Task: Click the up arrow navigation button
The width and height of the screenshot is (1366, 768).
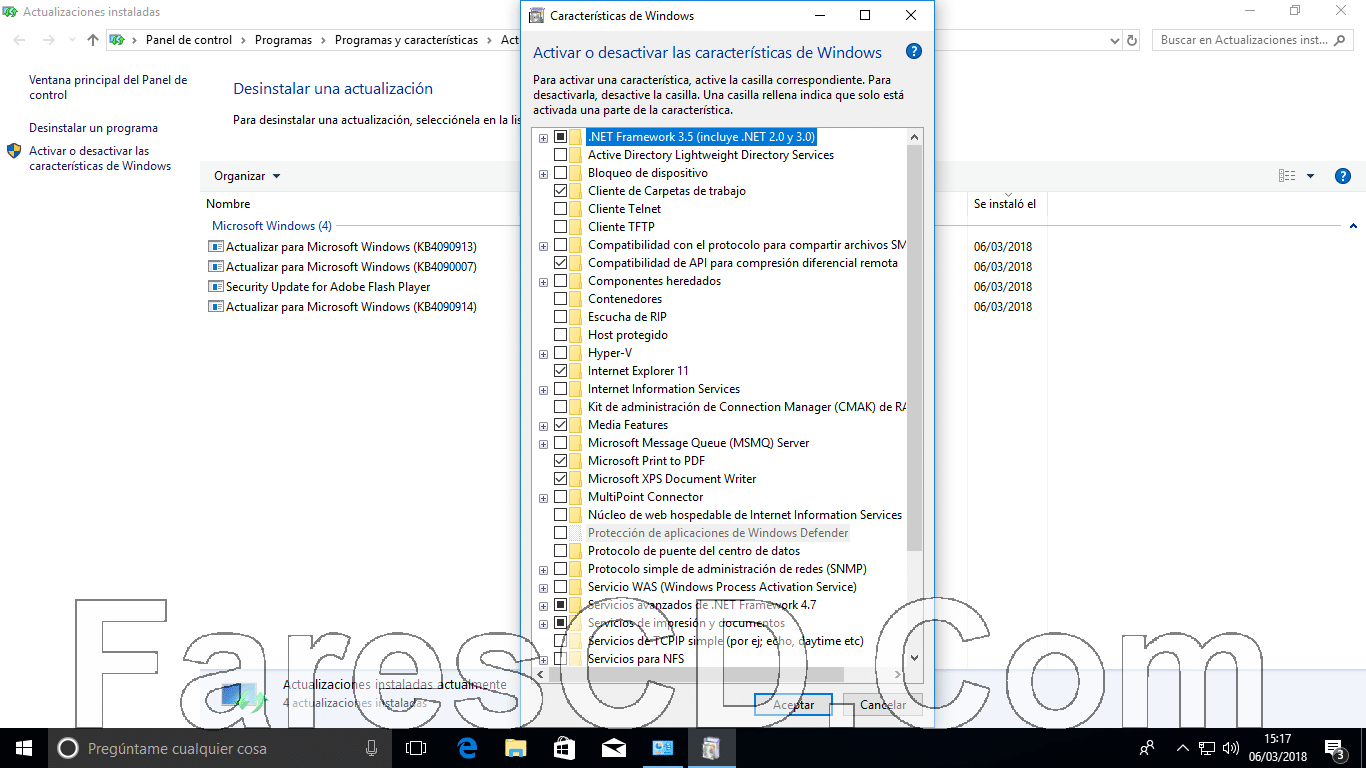Action: click(x=93, y=40)
